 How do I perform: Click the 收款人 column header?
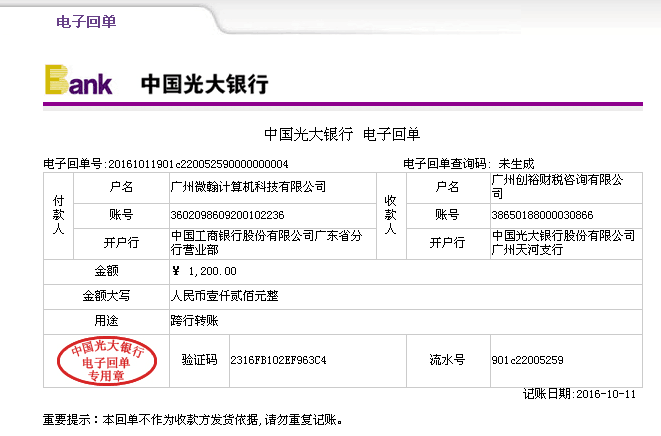tap(391, 215)
